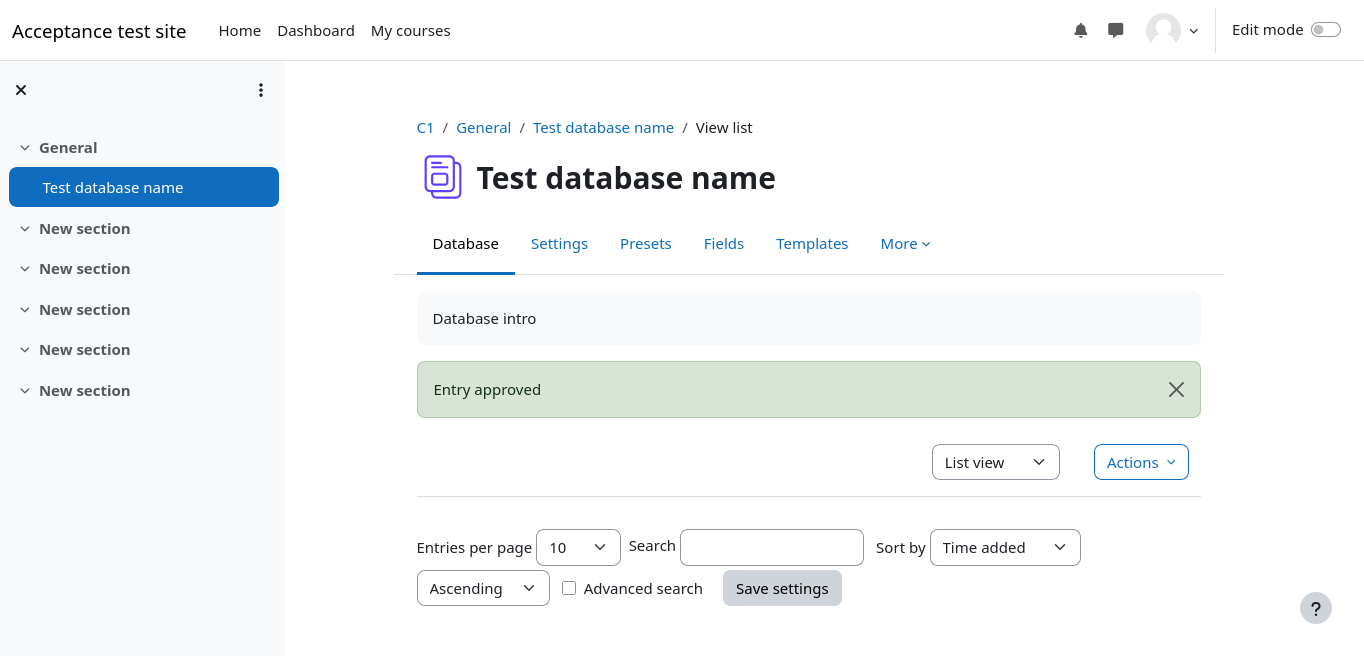Expand the Actions dropdown menu
1364x656 pixels.
click(1141, 462)
